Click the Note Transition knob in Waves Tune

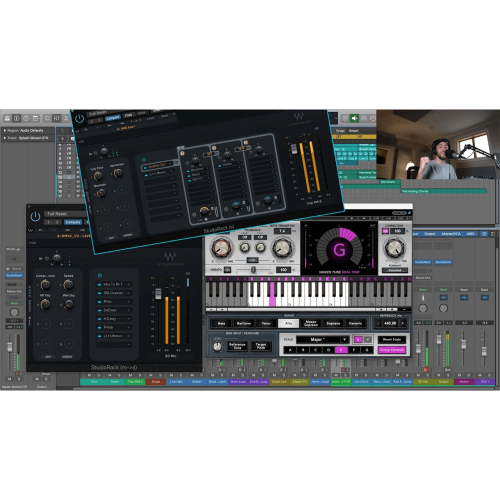click(282, 248)
